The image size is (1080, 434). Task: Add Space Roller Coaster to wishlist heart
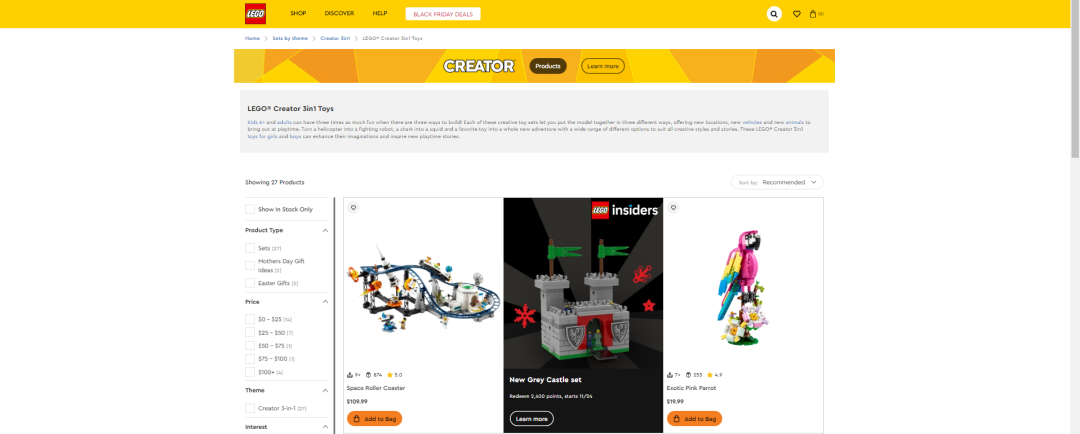point(353,207)
